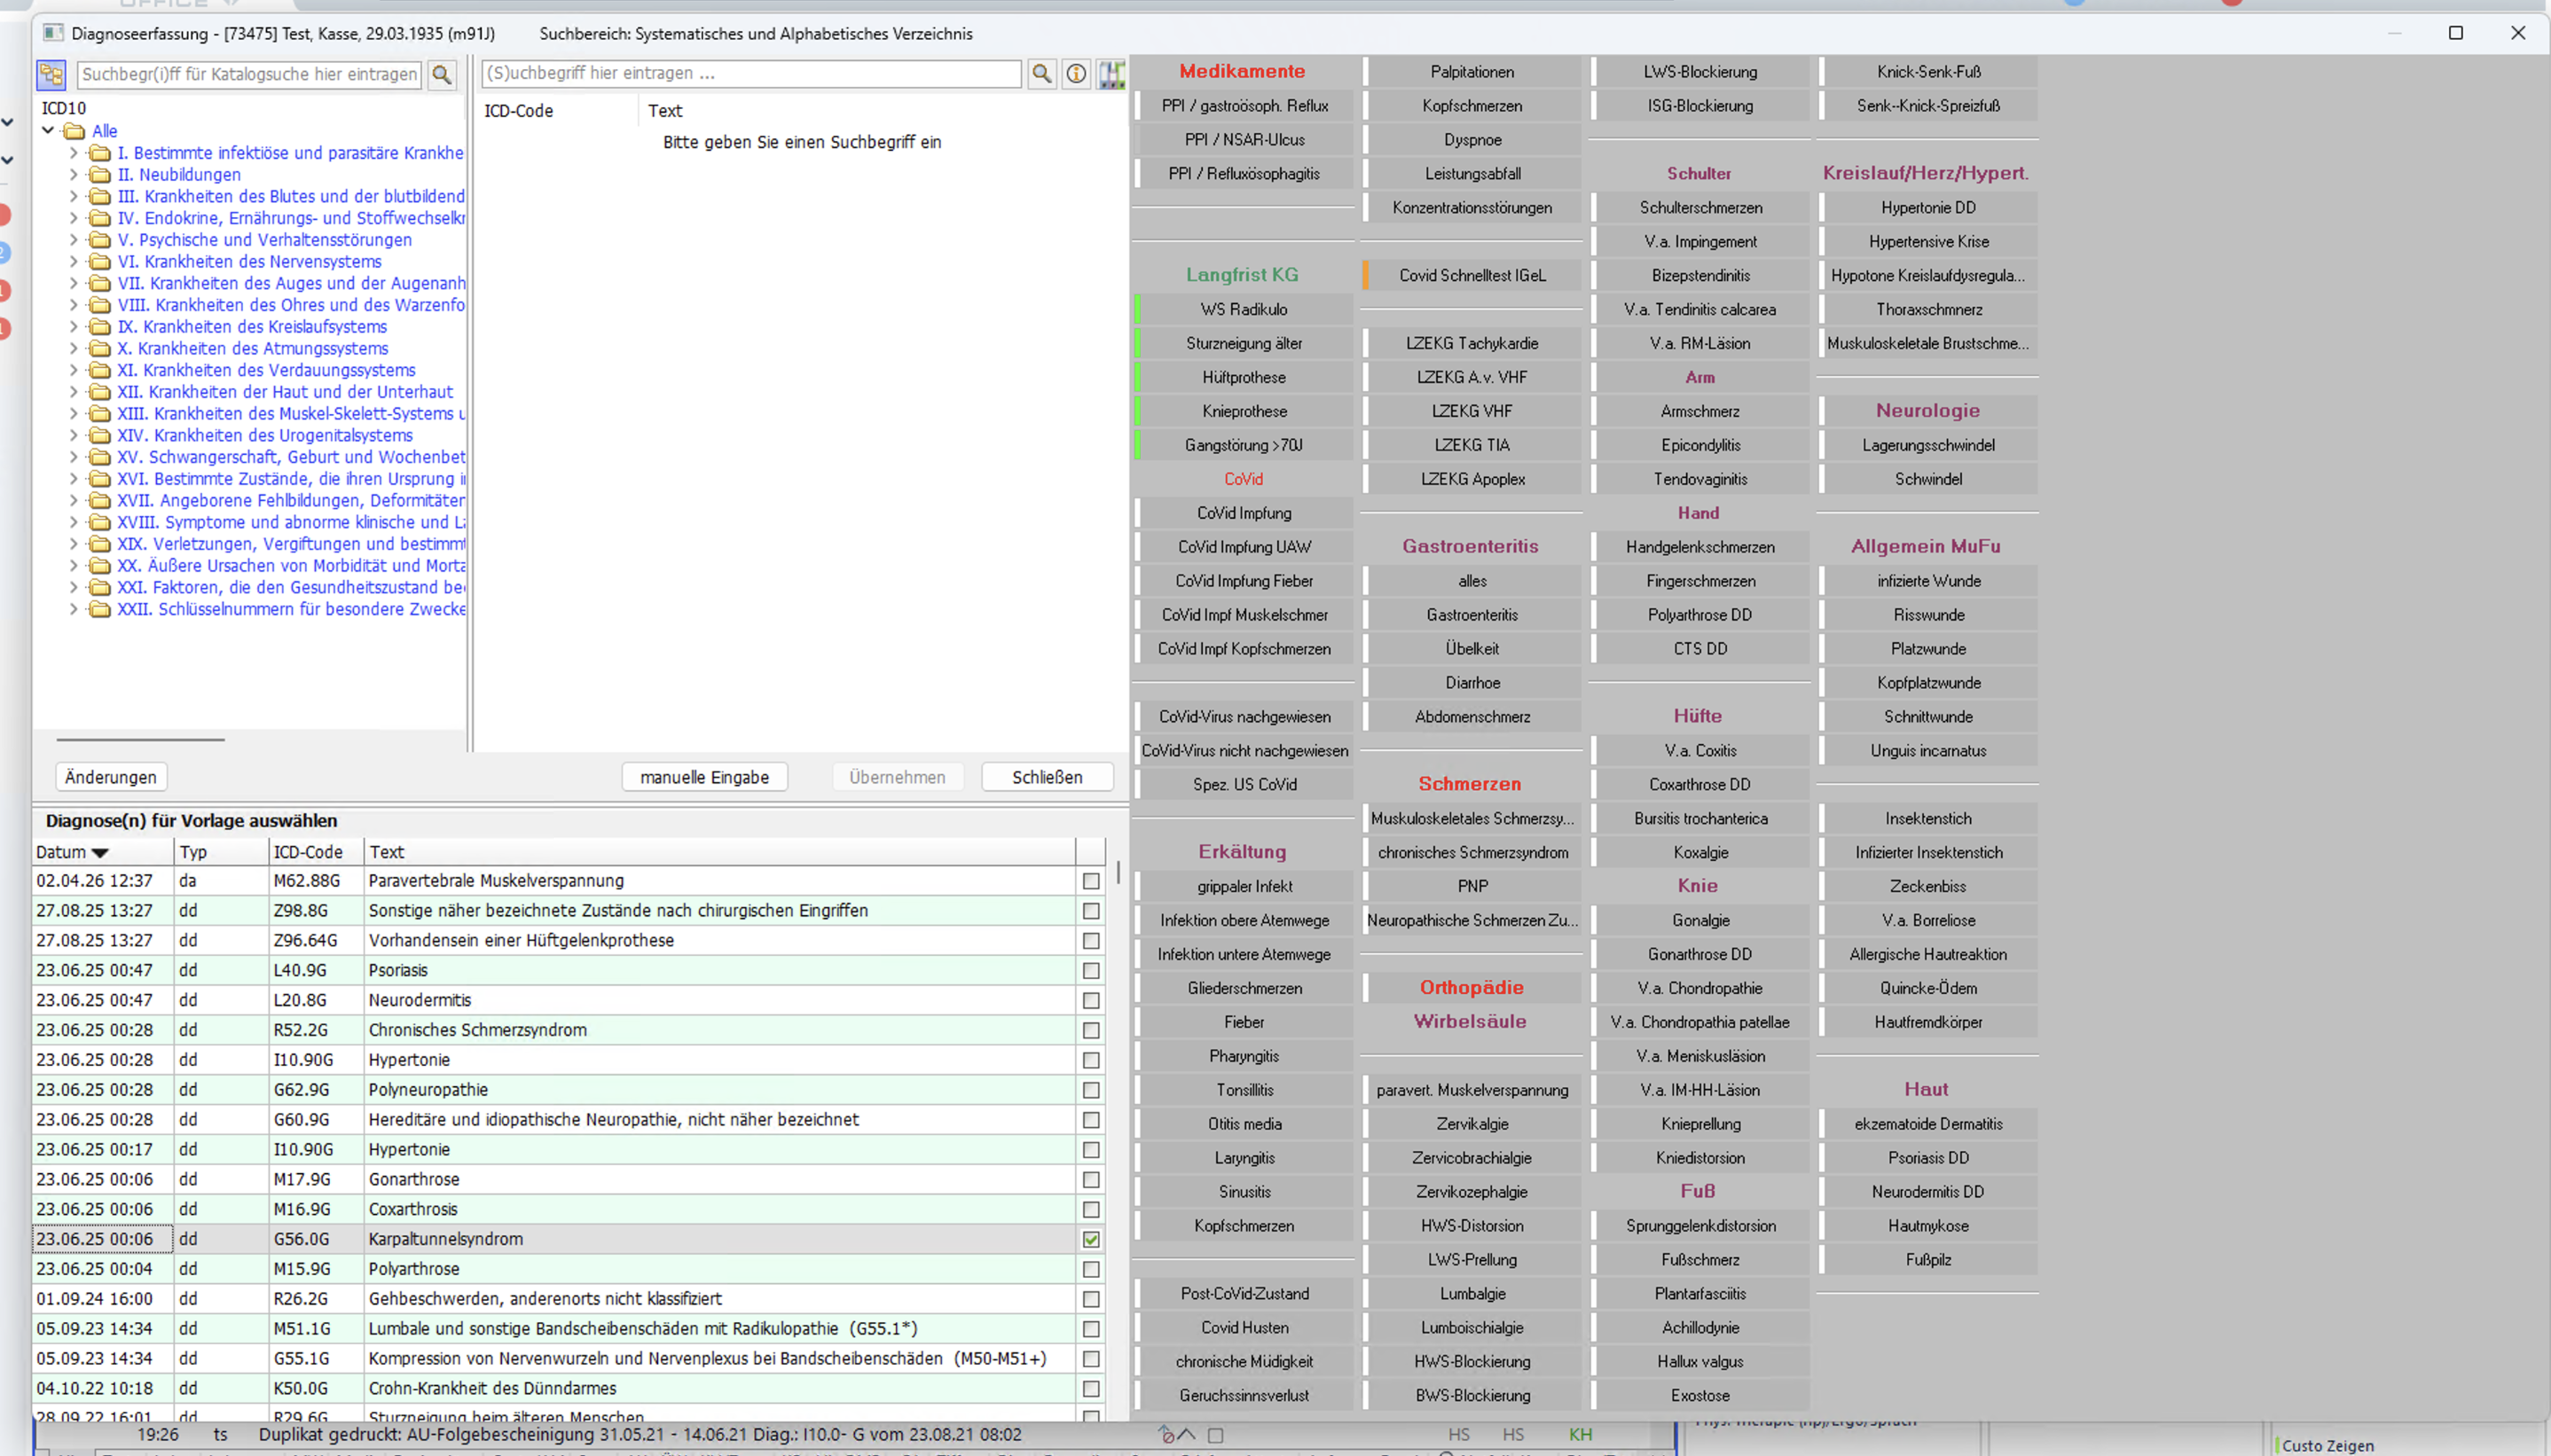The image size is (2551, 1456).
Task: Click the info circle icon
Action: [1076, 73]
